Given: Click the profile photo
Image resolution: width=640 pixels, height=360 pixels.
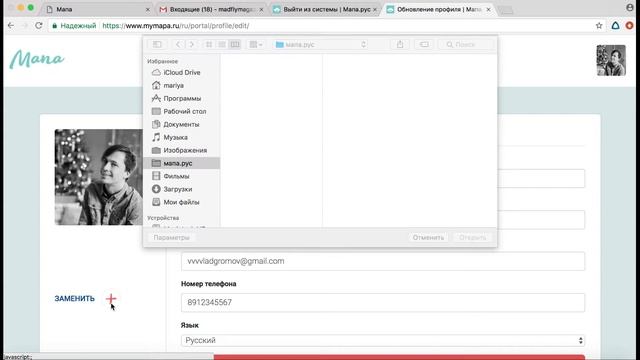Looking at the screenshot, I should (99, 177).
